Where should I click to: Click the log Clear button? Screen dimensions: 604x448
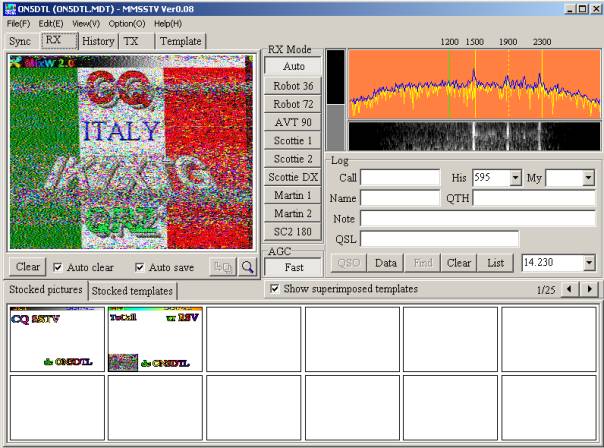[x=459, y=263]
